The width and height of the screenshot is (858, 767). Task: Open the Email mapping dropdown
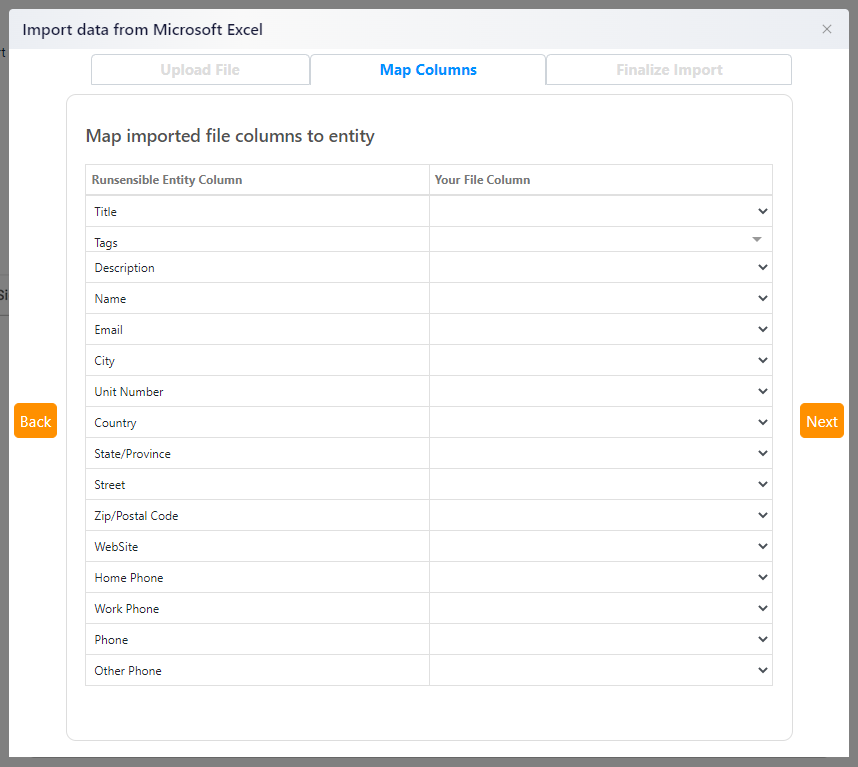click(601, 329)
